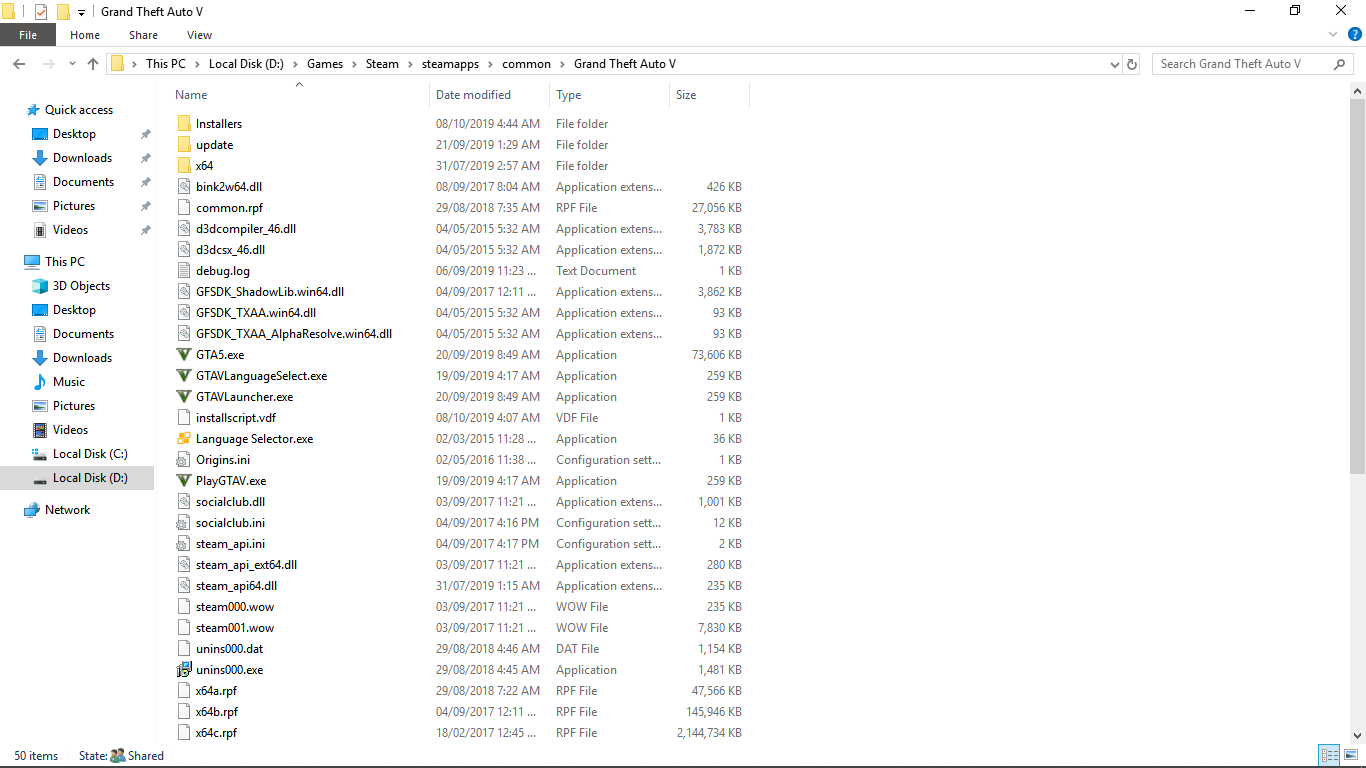Click the socialclub.ini file icon

tap(183, 523)
